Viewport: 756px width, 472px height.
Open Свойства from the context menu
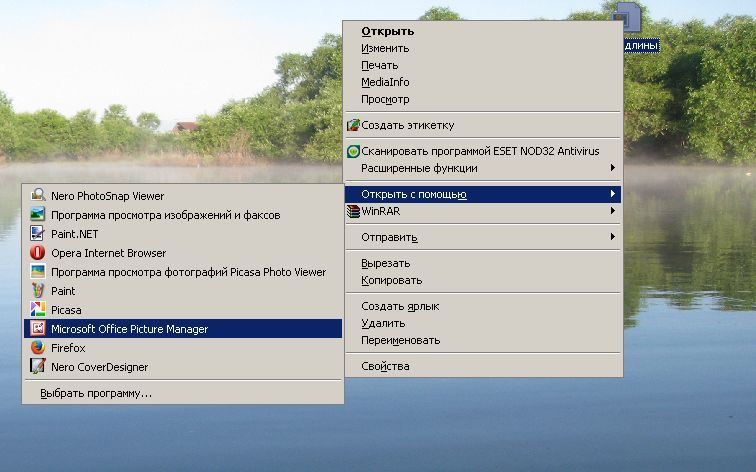pyautogui.click(x=483, y=366)
